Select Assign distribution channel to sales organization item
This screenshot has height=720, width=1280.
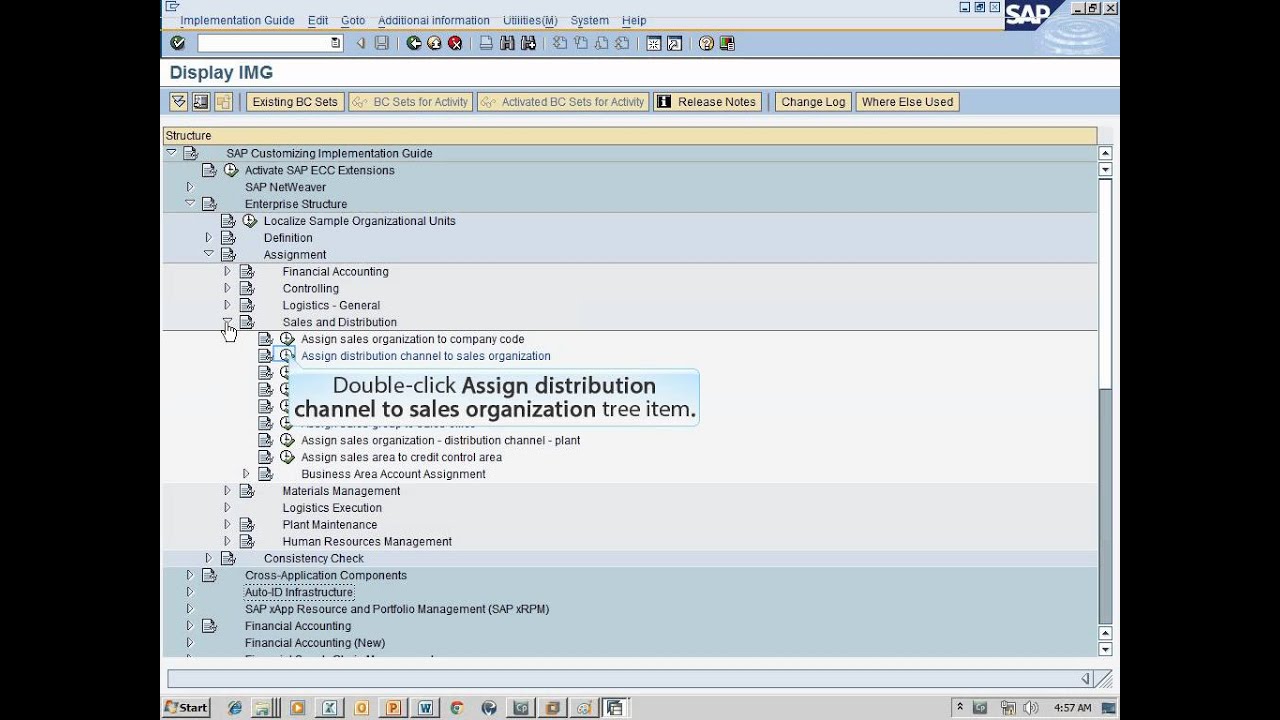[426, 356]
